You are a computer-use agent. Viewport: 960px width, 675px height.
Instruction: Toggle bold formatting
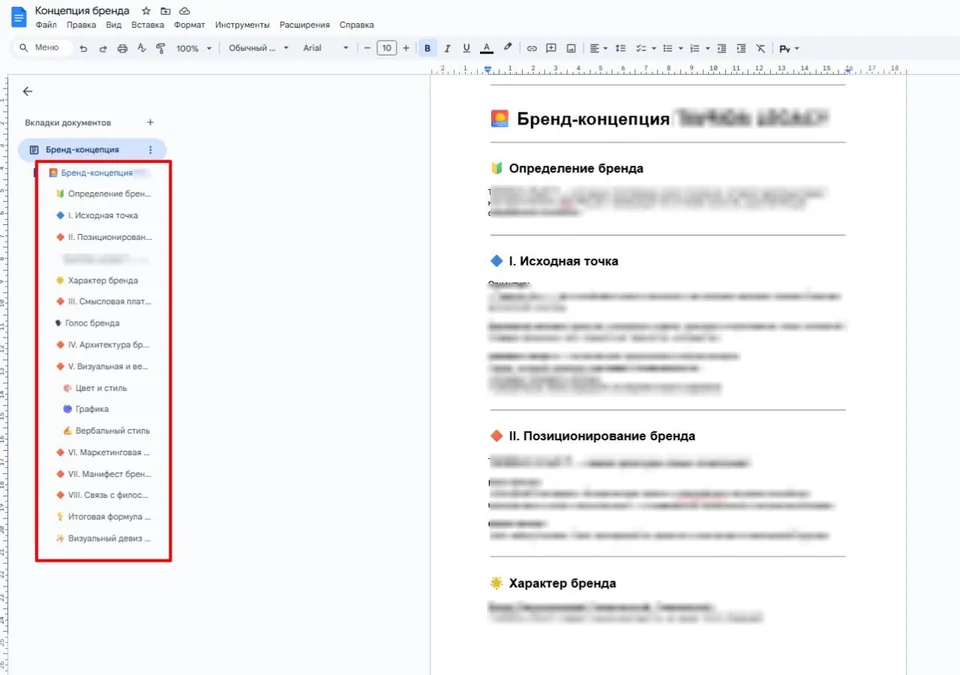point(427,48)
